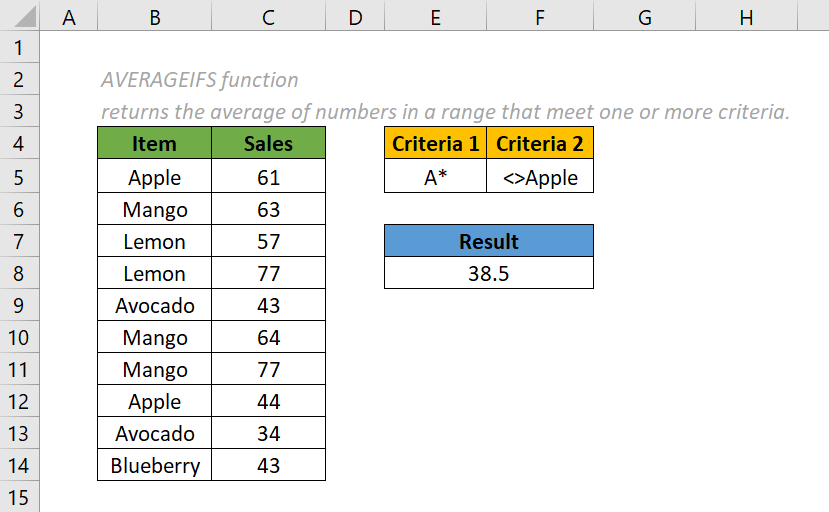Click the Blueberry cell

154,465
